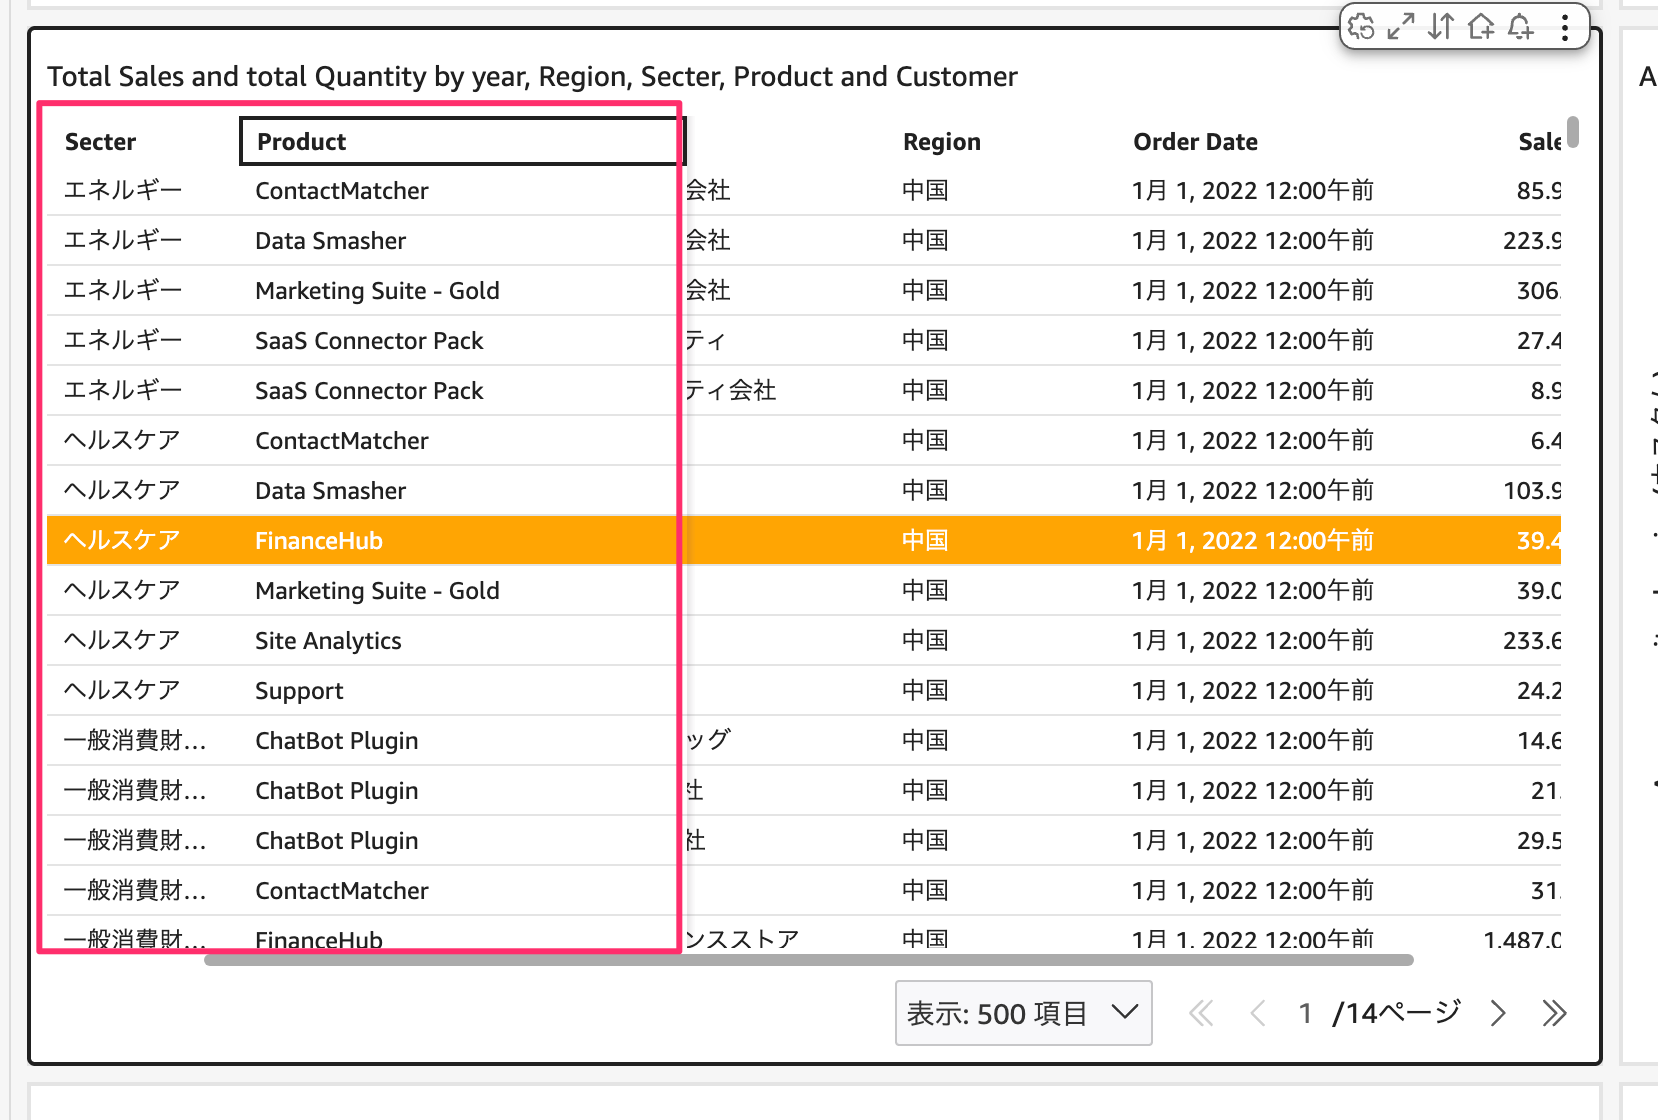This screenshot has width=1658, height=1120.
Task: Jump to the last page of results
Action: (x=1554, y=1013)
